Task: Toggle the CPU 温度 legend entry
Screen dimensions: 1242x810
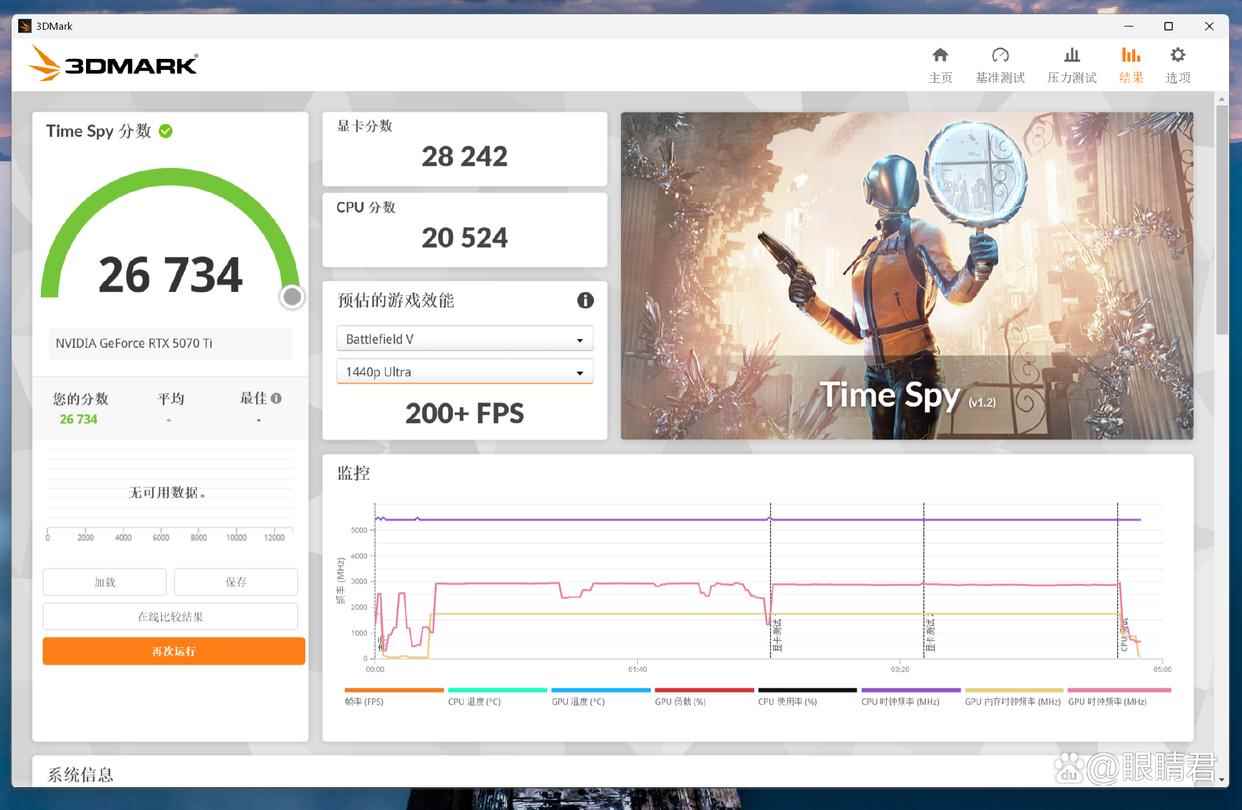Action: click(x=497, y=697)
